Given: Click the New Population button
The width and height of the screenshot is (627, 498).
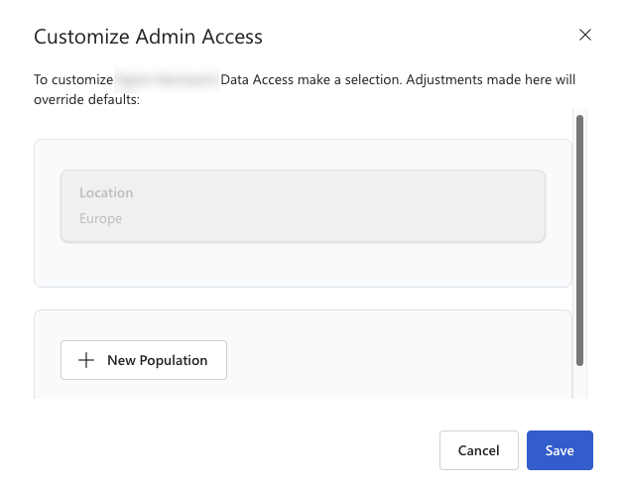Looking at the screenshot, I should pyautogui.click(x=144, y=360).
